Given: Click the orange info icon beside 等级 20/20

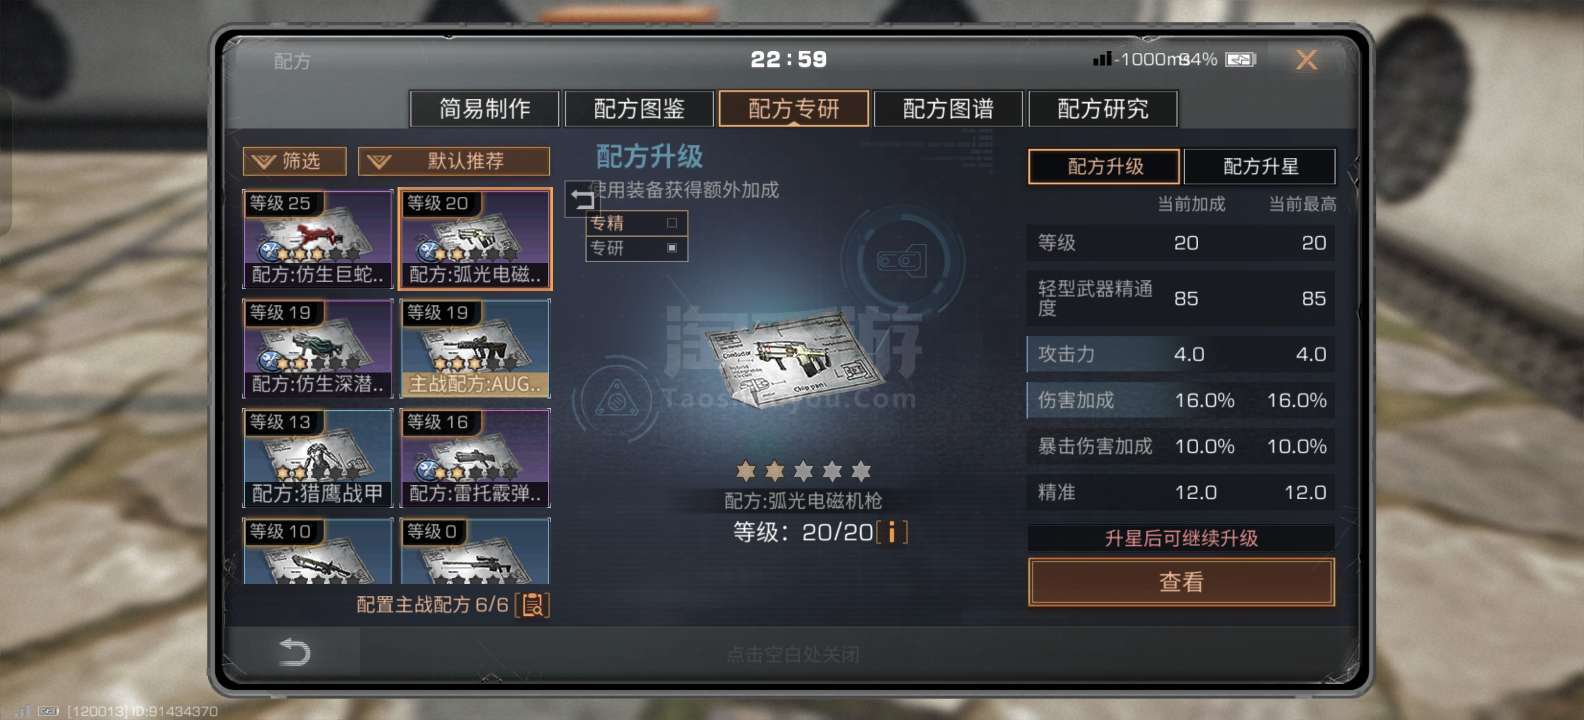Looking at the screenshot, I should point(892,532).
